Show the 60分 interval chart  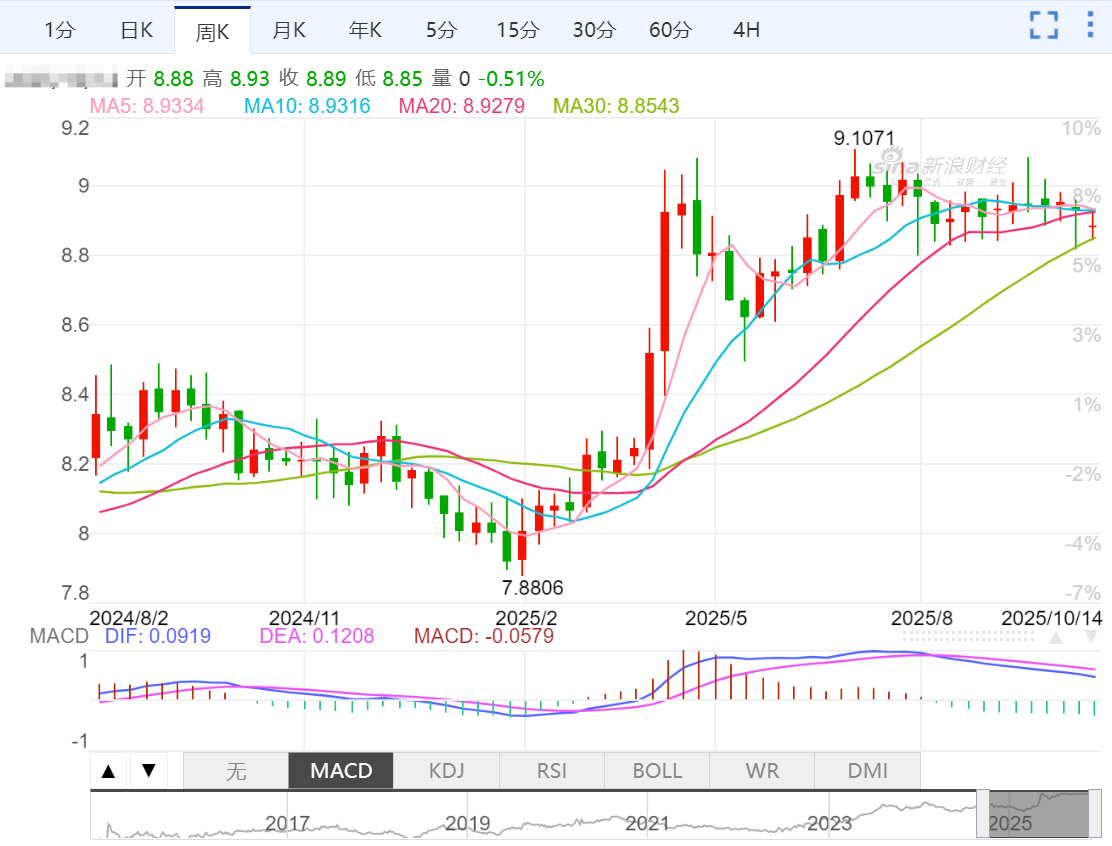coord(670,30)
